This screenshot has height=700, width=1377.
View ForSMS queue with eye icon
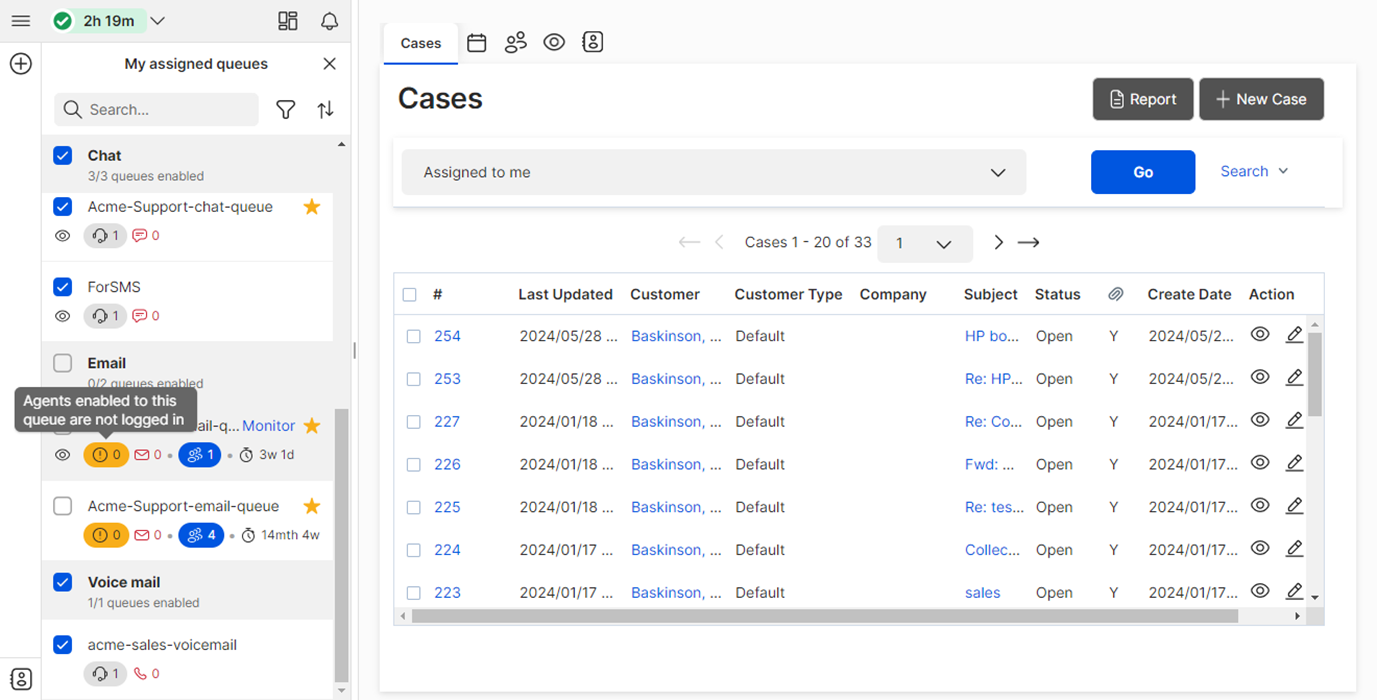[x=62, y=316]
